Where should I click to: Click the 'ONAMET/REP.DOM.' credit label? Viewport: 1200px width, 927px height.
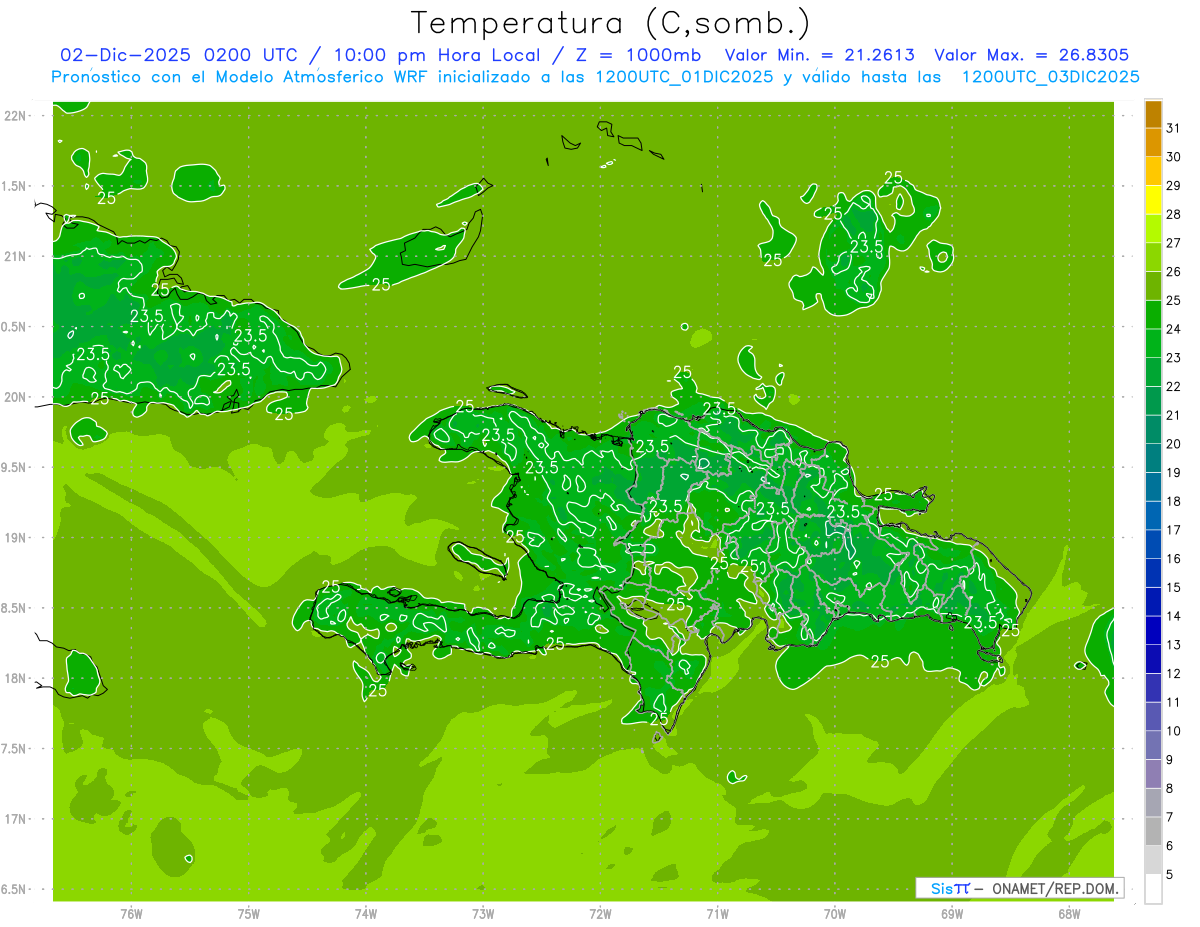coord(1053,888)
